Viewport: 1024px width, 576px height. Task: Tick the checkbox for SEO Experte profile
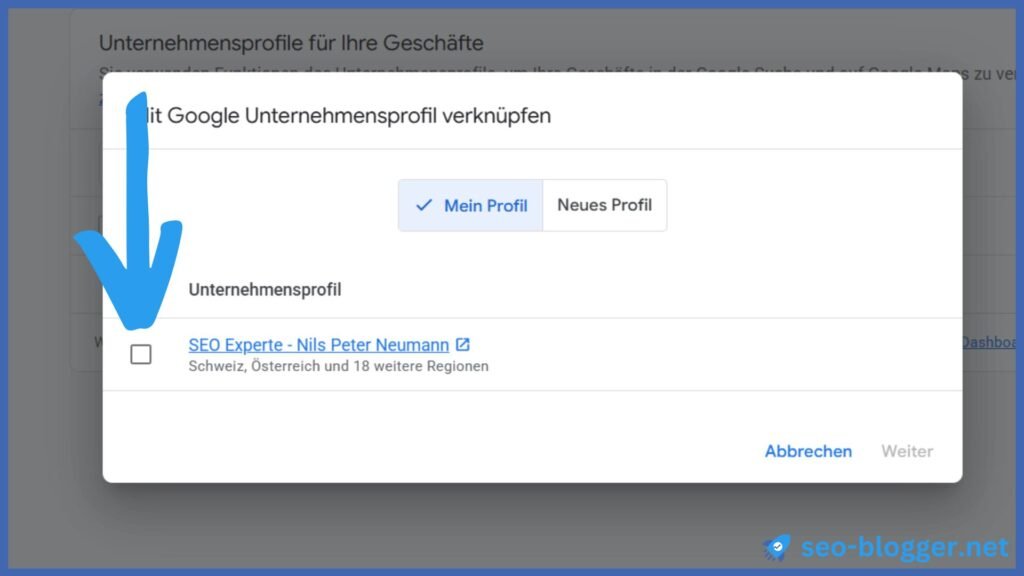(141, 354)
